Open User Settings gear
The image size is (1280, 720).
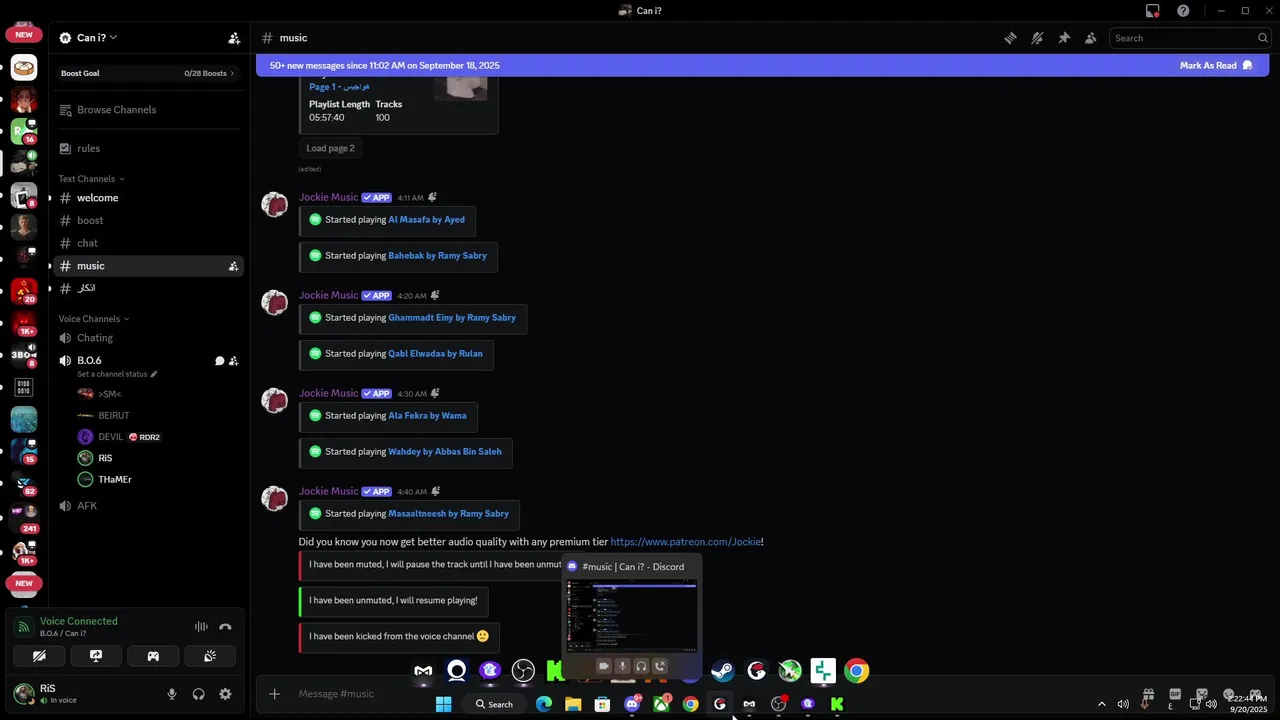(225, 694)
